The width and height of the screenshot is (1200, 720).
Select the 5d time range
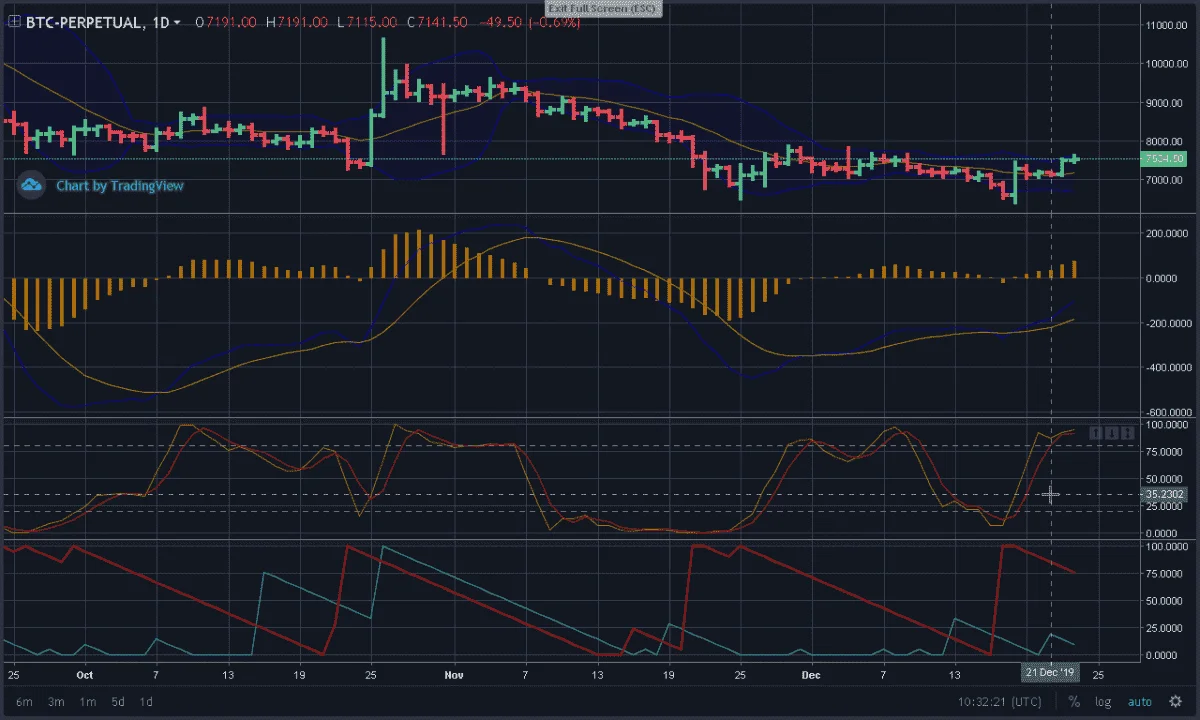pos(118,701)
